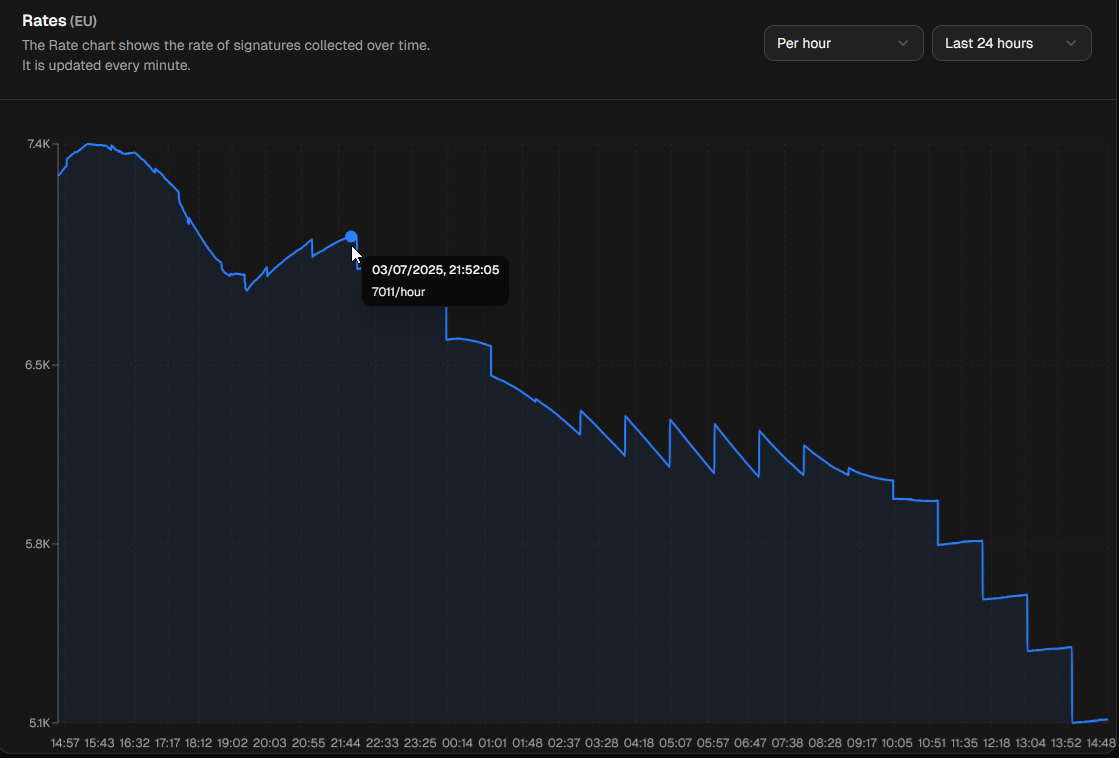Click the 20:03 x-axis label
1119x758 pixels.
tap(270, 743)
